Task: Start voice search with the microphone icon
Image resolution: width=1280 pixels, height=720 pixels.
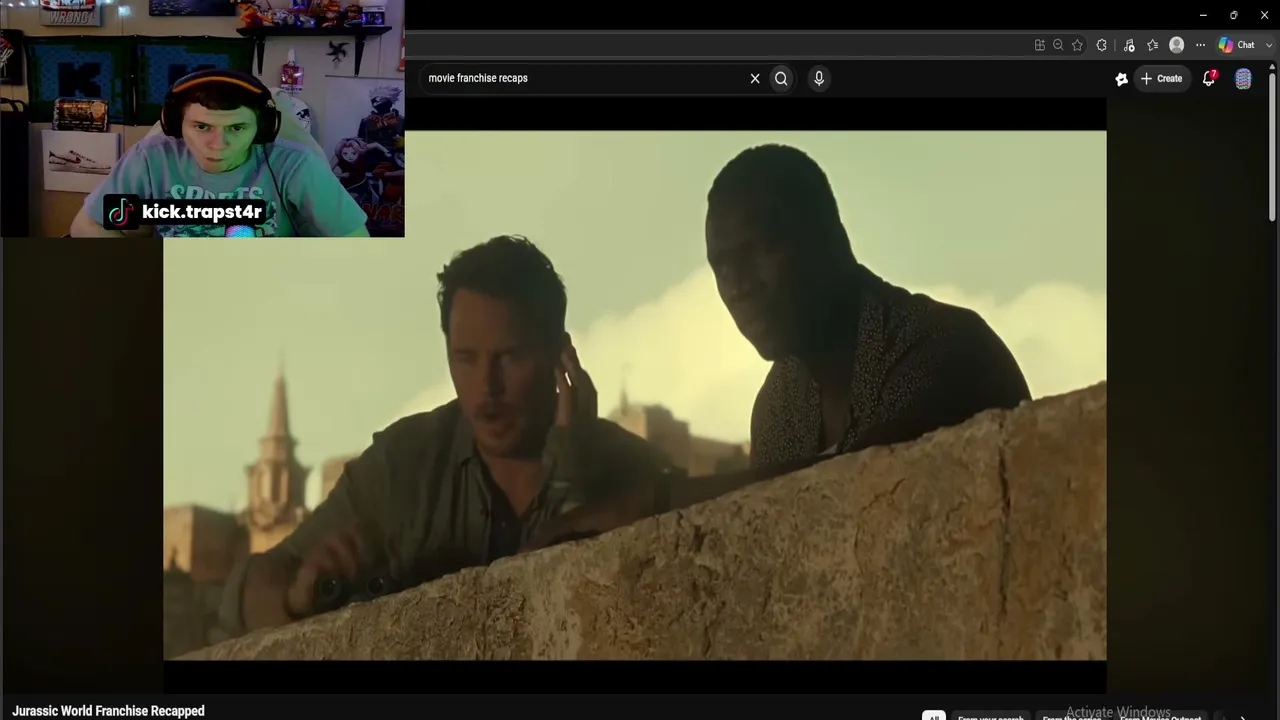Action: coord(819,78)
